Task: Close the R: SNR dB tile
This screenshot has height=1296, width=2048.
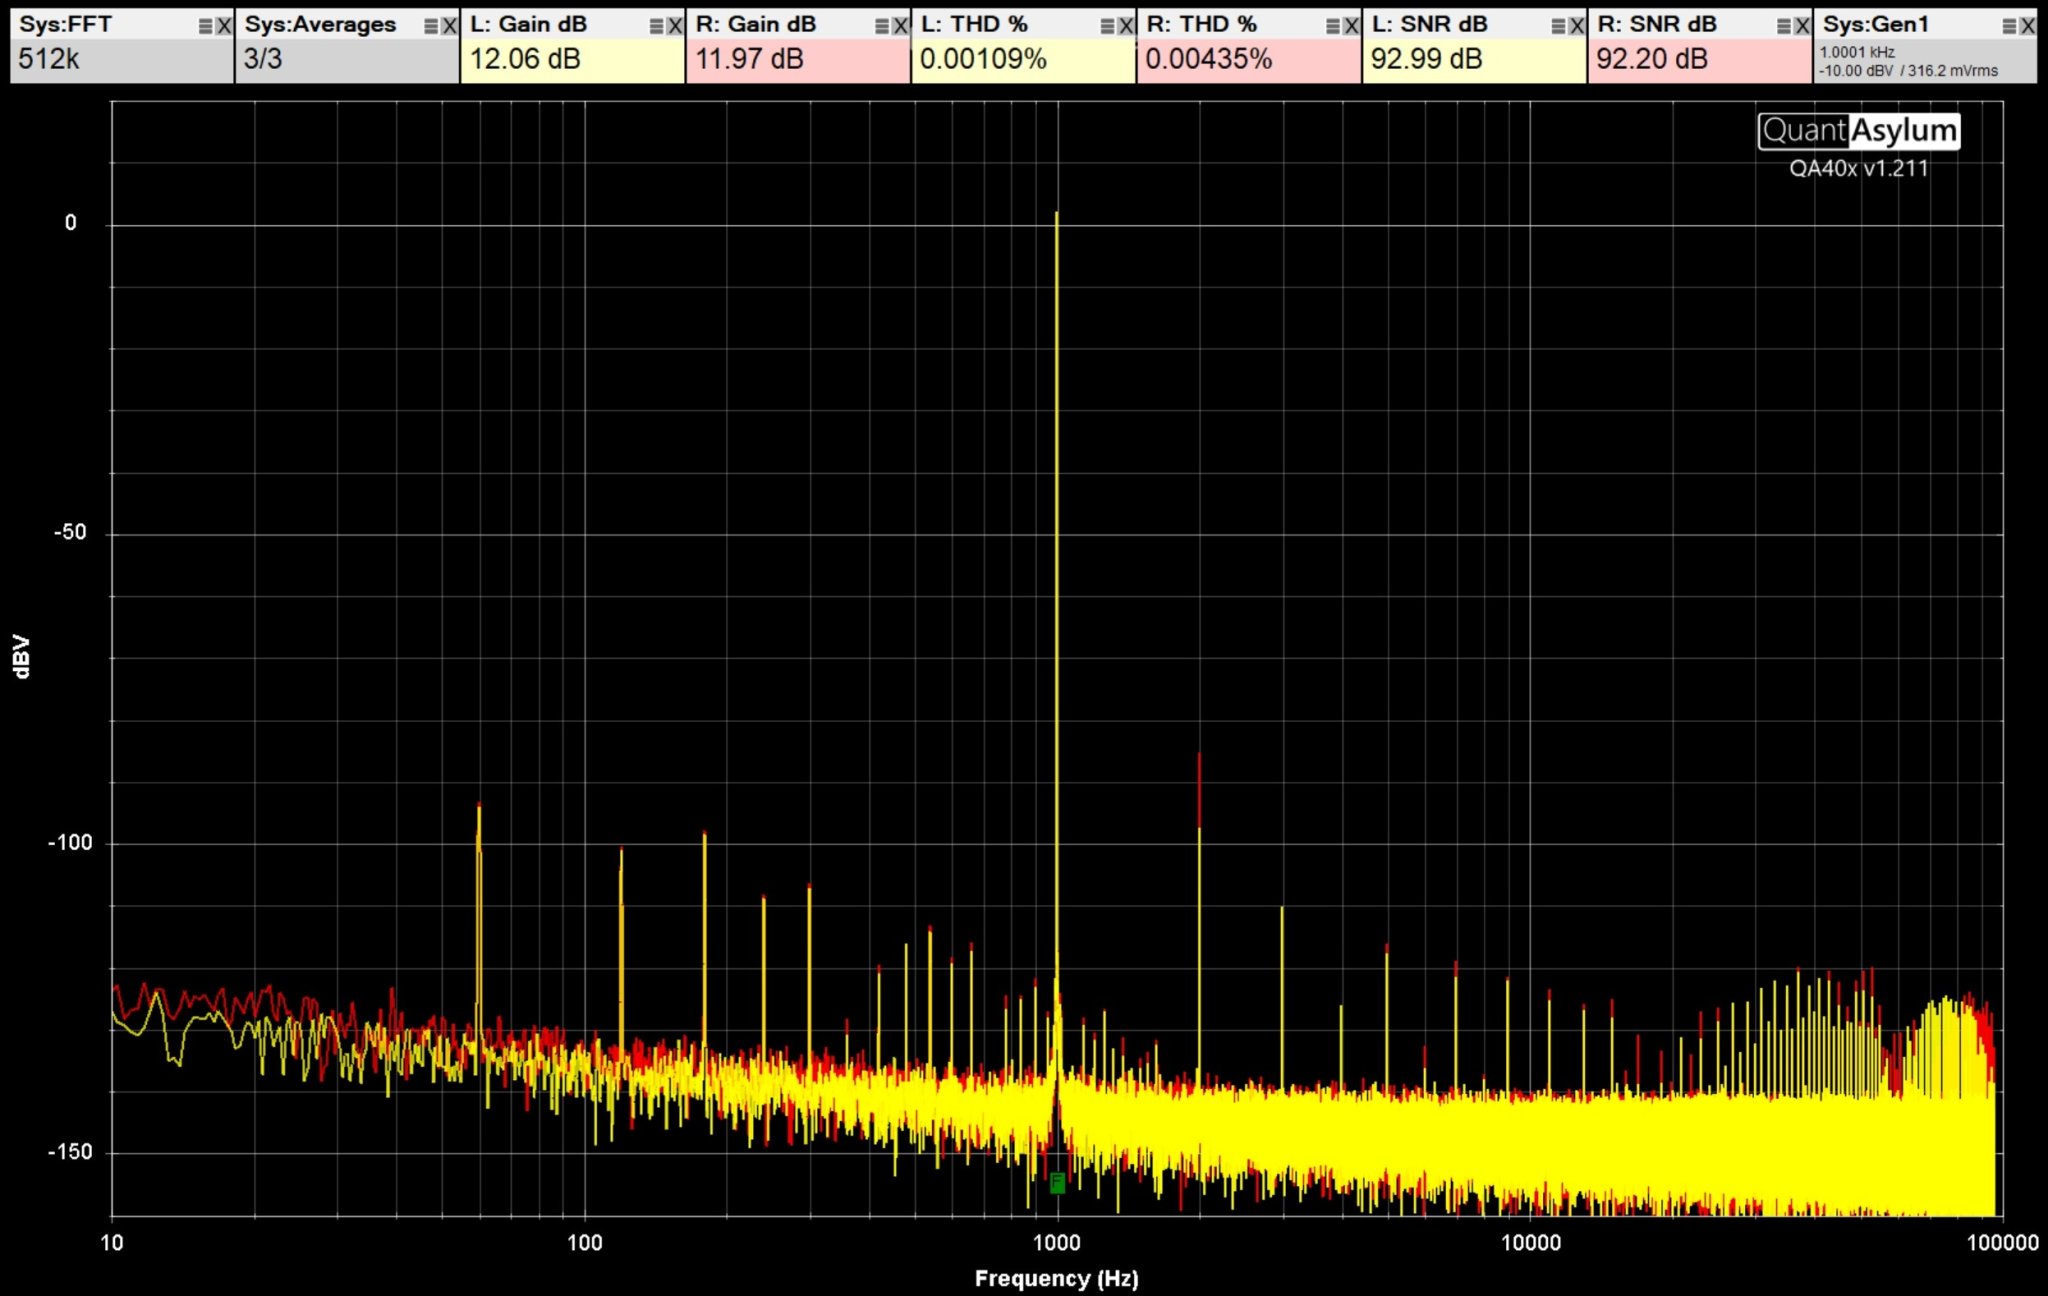Action: pos(1803,26)
